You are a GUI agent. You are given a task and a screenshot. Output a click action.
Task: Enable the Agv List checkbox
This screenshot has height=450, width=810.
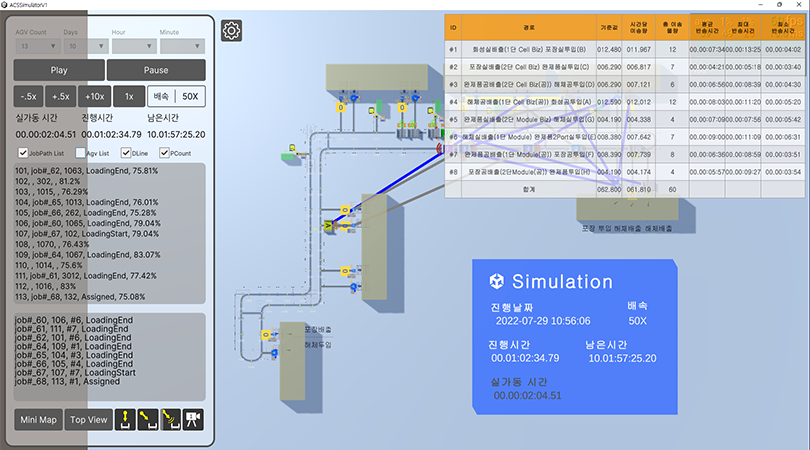pyautogui.click(x=76, y=153)
